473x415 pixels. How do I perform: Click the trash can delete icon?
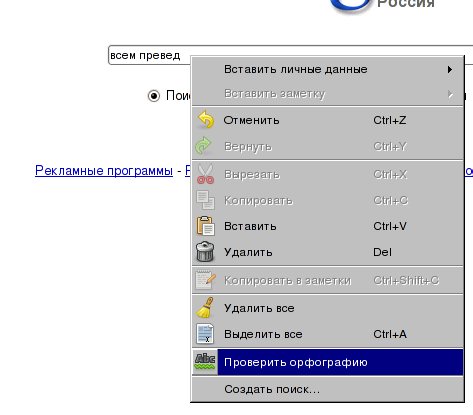click(x=205, y=252)
